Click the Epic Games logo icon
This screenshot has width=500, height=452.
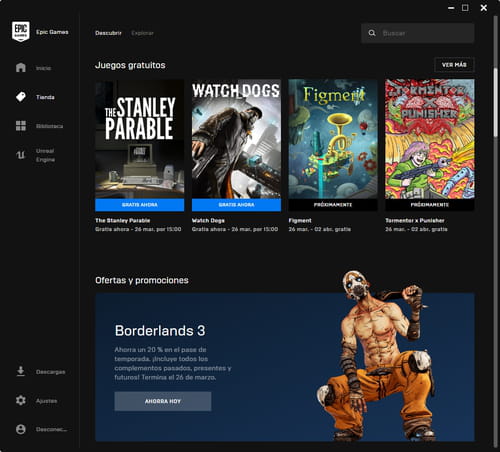(21, 32)
